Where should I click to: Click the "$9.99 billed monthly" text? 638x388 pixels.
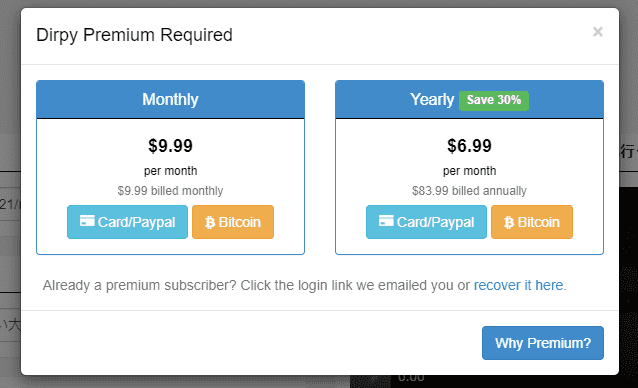pyautogui.click(x=170, y=191)
